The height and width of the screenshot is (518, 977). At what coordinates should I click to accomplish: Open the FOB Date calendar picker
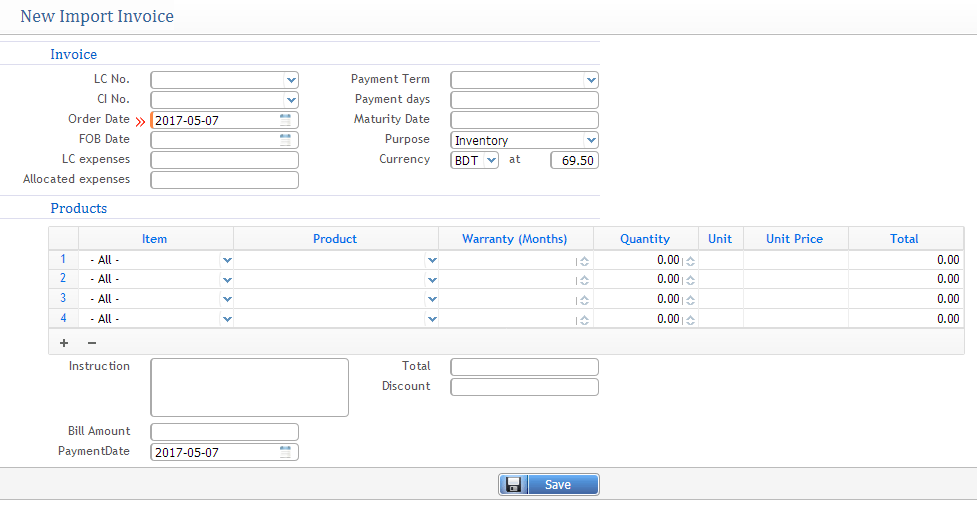pos(285,140)
